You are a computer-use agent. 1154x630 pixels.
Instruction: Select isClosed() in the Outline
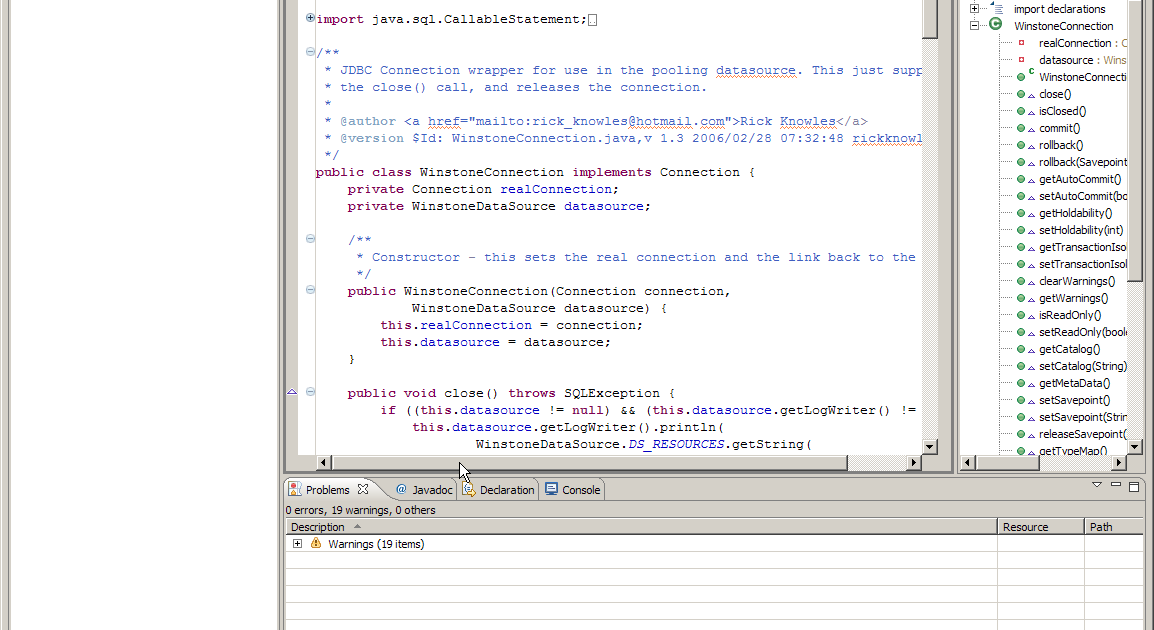click(x=1063, y=111)
